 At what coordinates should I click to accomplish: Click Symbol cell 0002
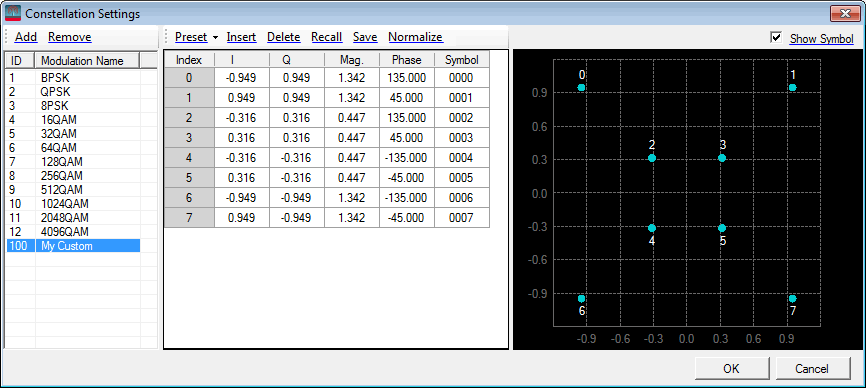(462, 118)
